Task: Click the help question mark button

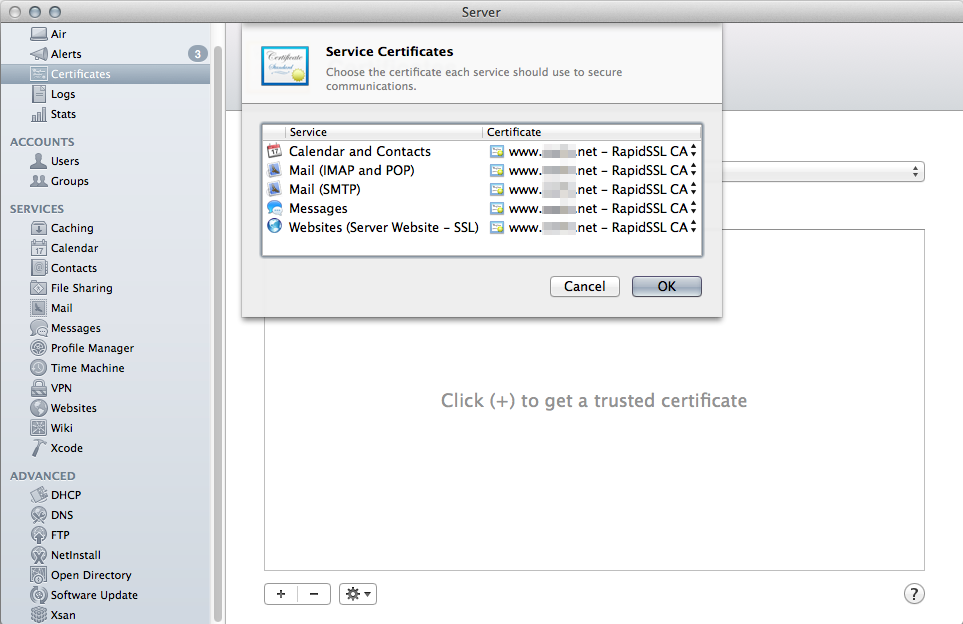Action: click(x=914, y=594)
